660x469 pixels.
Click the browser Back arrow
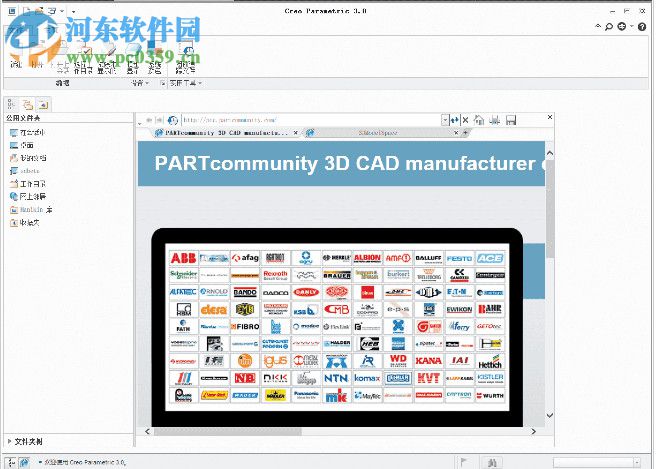pyautogui.click(x=149, y=120)
